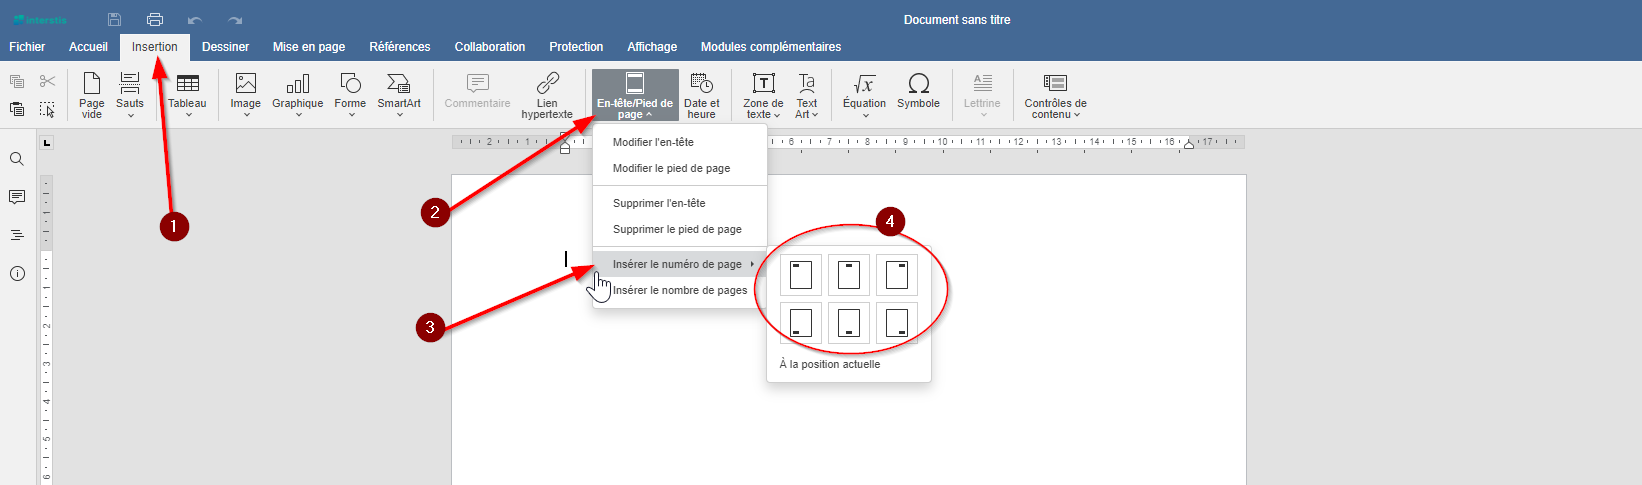1642x485 pixels.
Task: Click the Commentaire button
Action: [478, 95]
